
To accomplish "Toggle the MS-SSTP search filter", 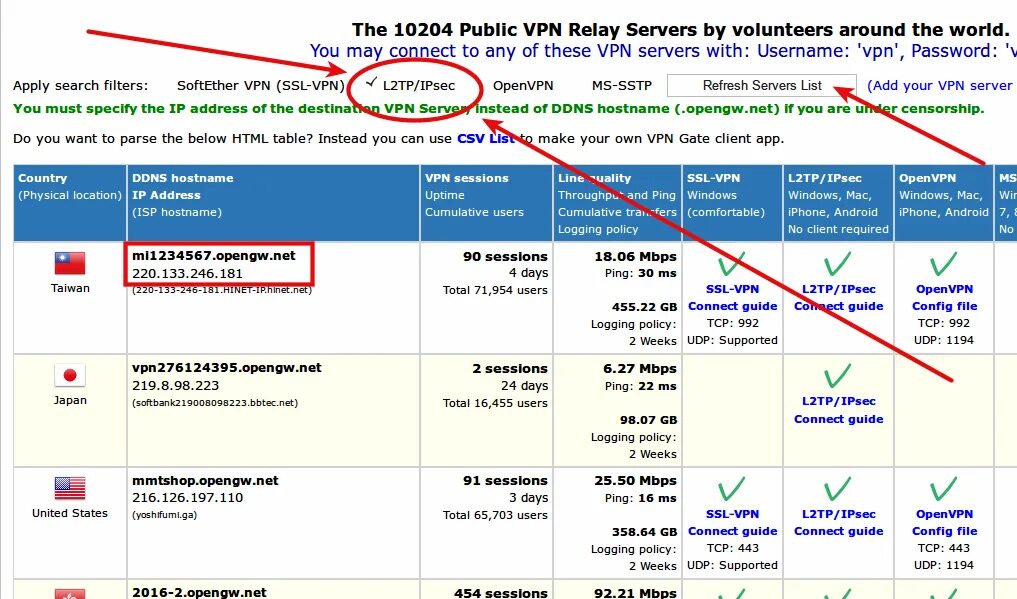I will [x=621, y=86].
